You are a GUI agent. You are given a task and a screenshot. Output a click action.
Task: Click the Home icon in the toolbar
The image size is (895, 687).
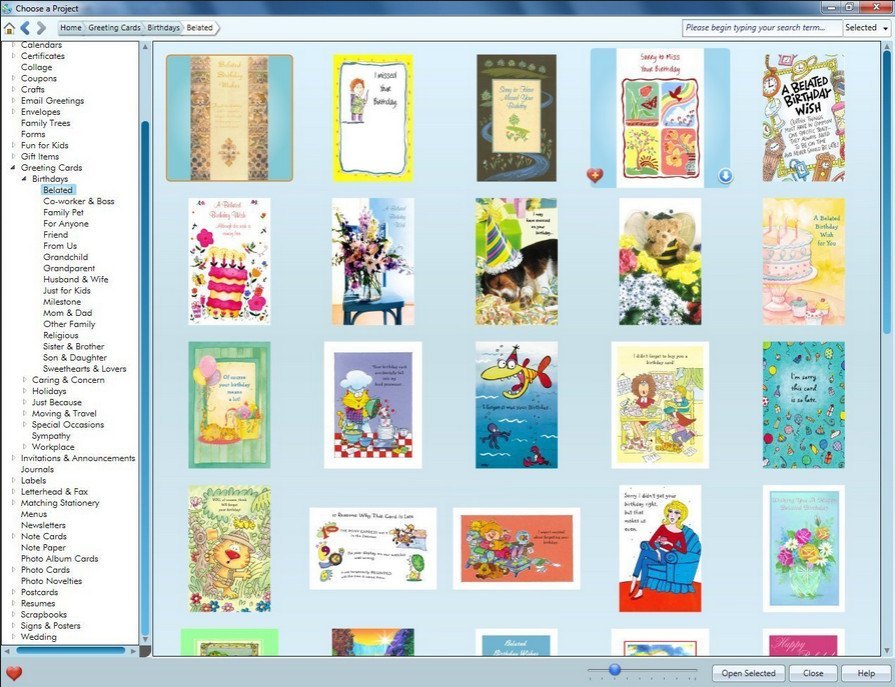(10, 28)
